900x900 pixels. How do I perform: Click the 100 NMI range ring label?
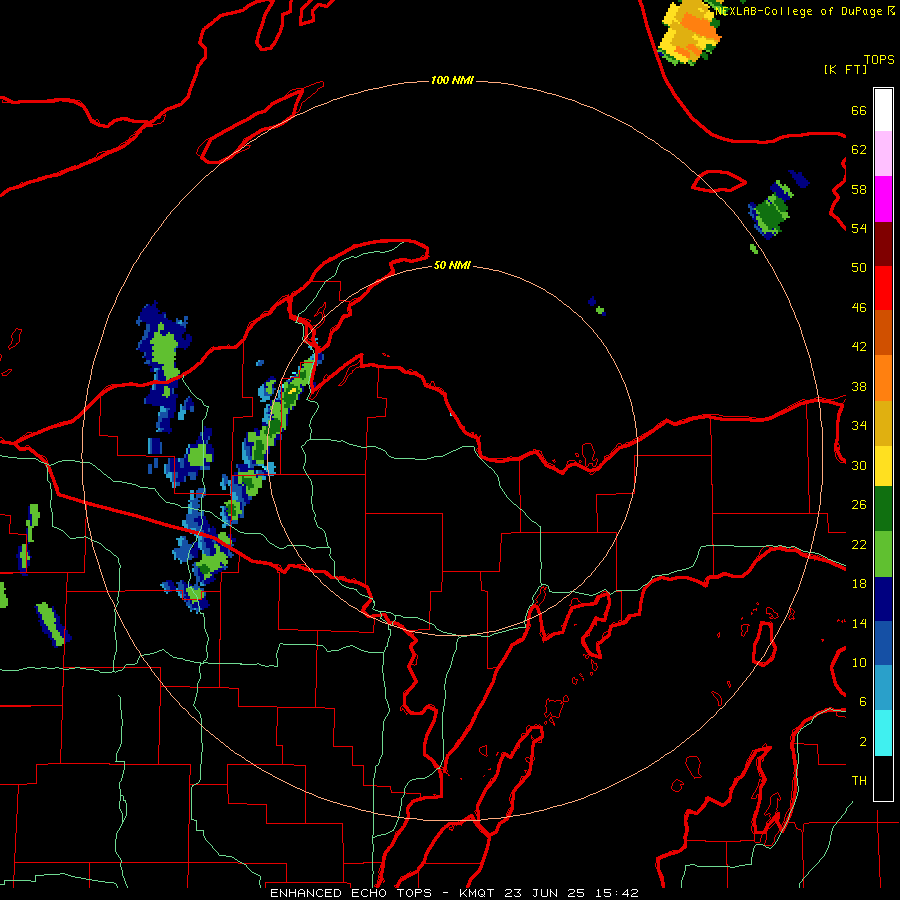452,80
